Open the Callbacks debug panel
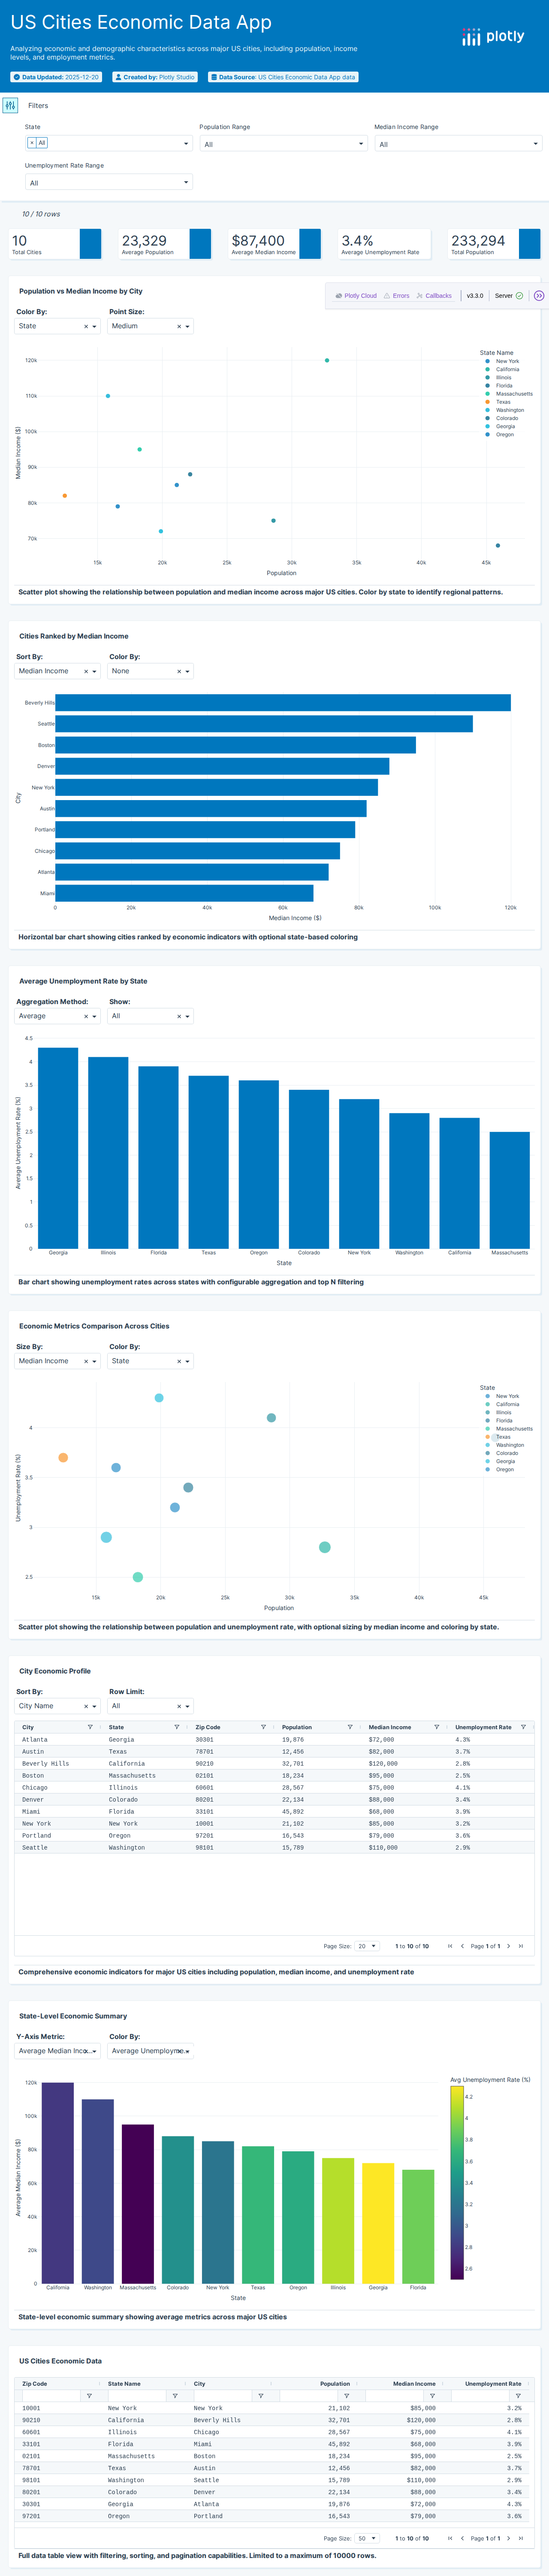 [x=434, y=296]
